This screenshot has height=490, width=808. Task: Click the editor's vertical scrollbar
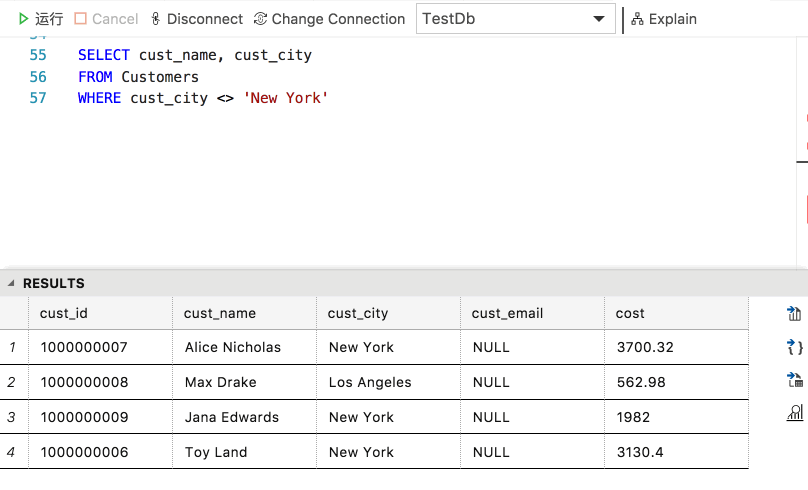(802, 152)
